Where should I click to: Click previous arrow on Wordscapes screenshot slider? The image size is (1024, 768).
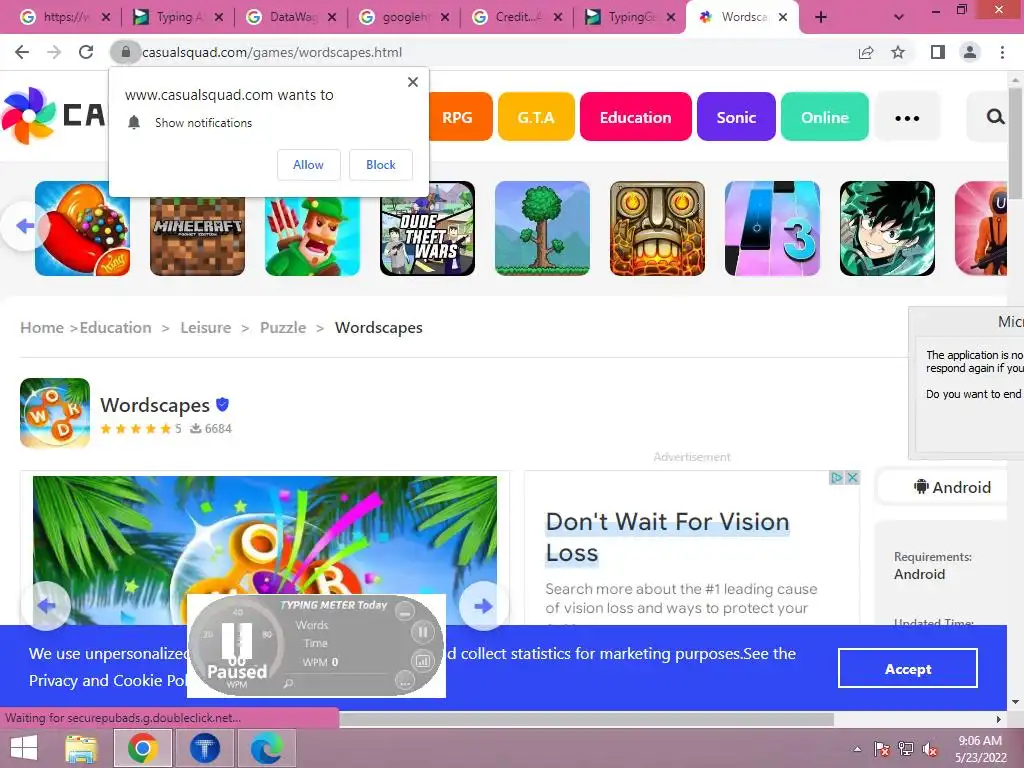(46, 606)
